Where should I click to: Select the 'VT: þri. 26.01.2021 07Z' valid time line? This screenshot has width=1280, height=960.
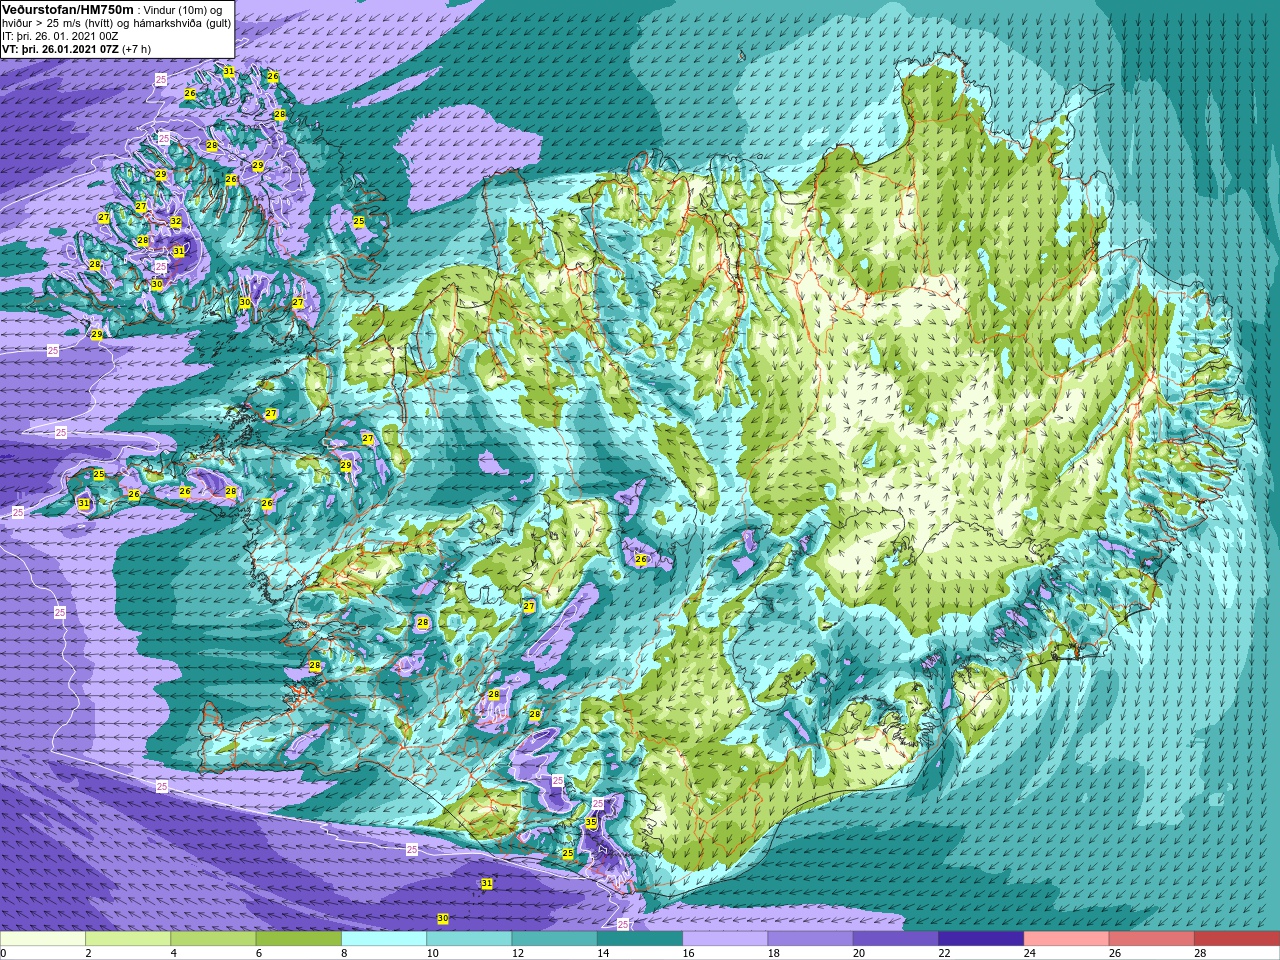[60, 49]
